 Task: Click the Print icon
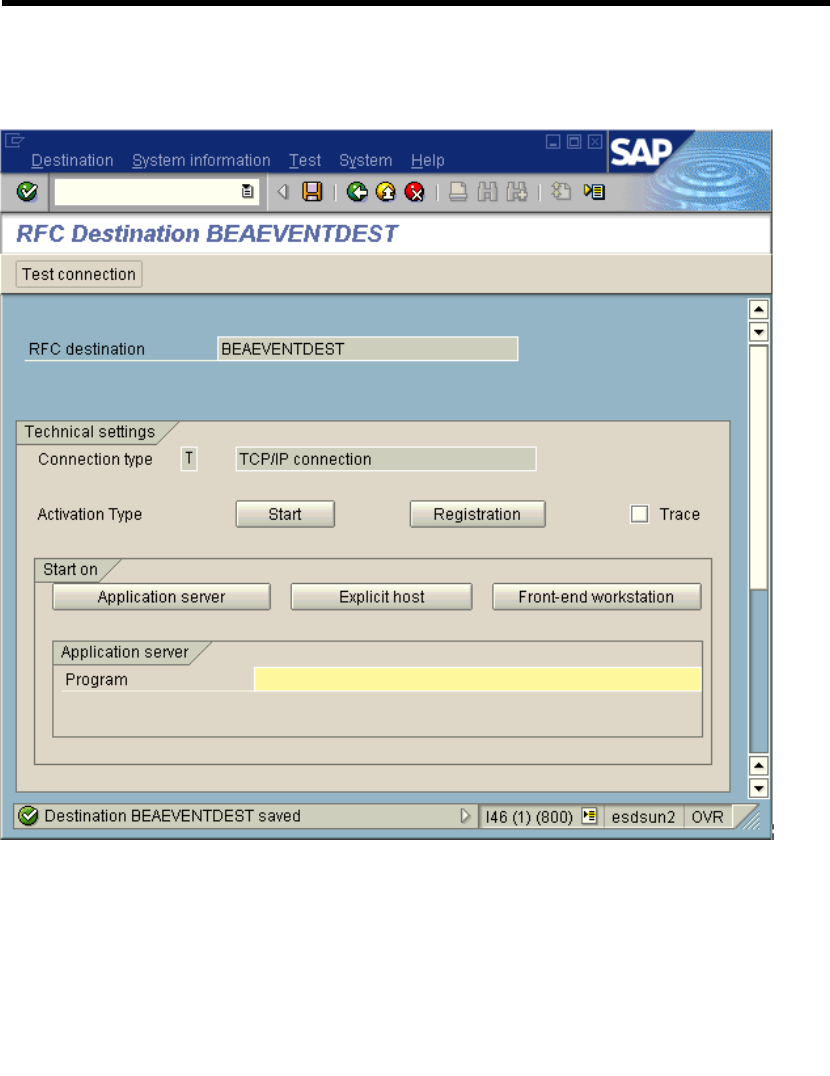pyautogui.click(x=458, y=191)
